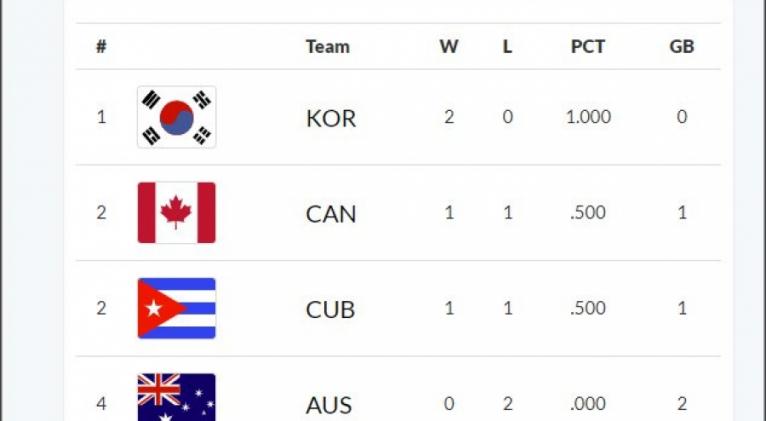Click rank number 1 in Korea's row
This screenshot has width=766, height=421.
(x=101, y=117)
